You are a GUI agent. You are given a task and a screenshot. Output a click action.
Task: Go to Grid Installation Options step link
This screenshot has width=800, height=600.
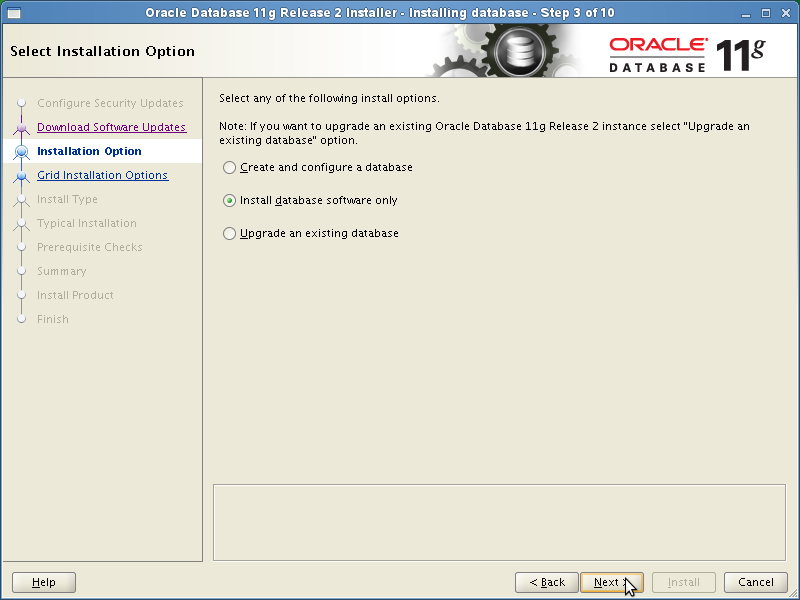pyautogui.click(x=103, y=175)
